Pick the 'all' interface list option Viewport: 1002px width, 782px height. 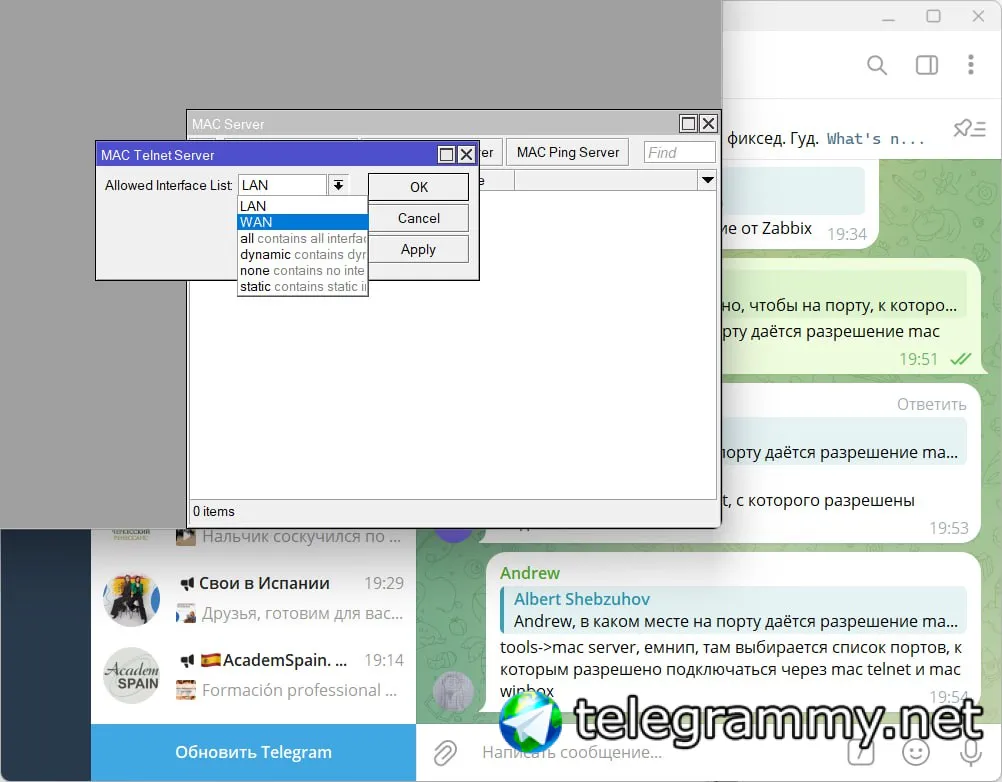302,238
